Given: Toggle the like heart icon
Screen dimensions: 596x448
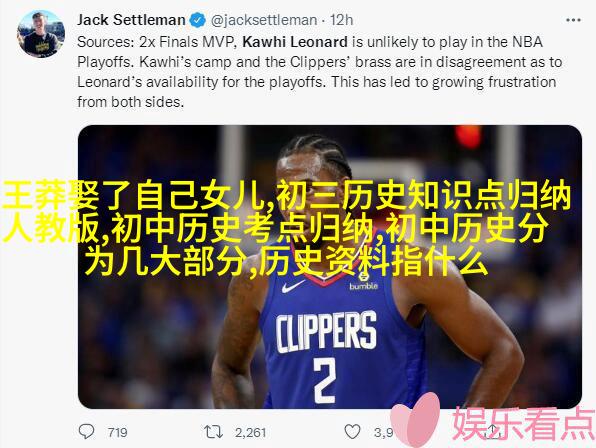Looking at the screenshot, I should pos(352,432).
